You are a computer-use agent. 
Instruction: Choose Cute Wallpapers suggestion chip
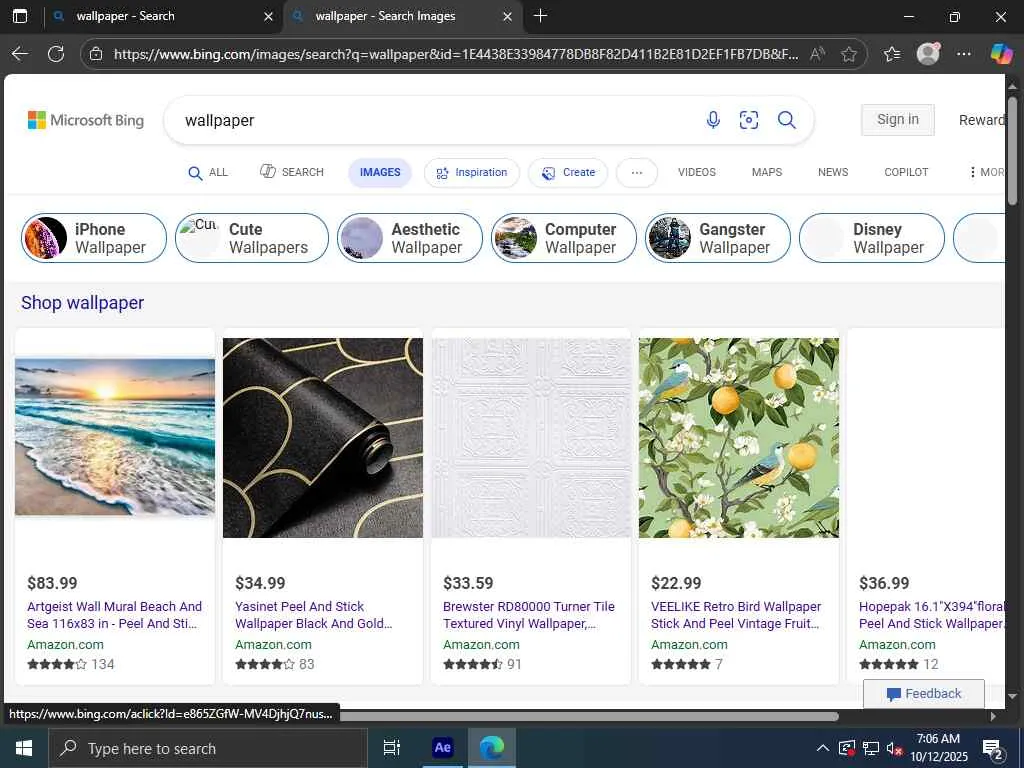[252, 238]
